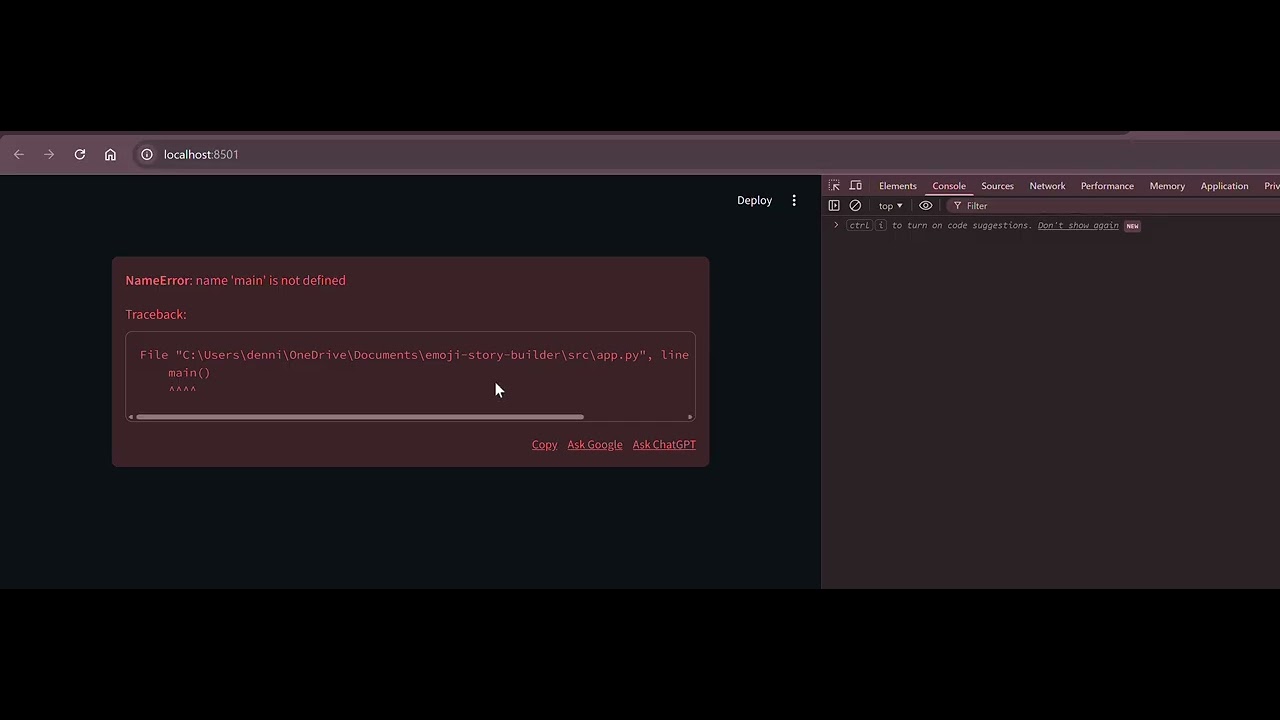Click the Ask Google link
Image resolution: width=1280 pixels, height=720 pixels.
tap(595, 445)
